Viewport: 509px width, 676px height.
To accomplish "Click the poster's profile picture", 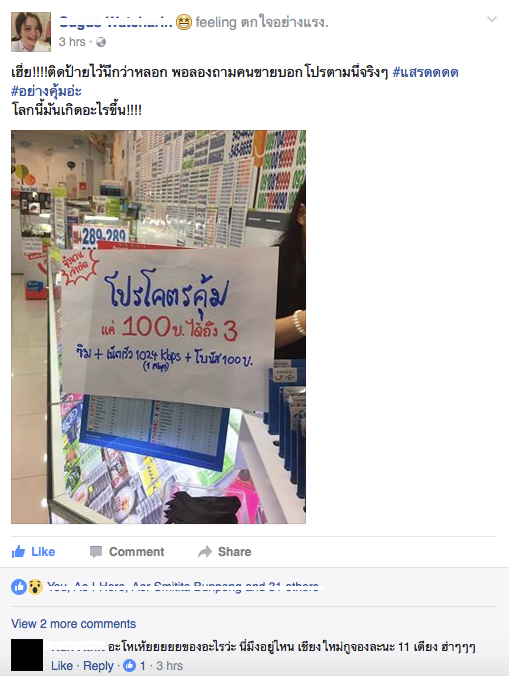I will [31, 32].
